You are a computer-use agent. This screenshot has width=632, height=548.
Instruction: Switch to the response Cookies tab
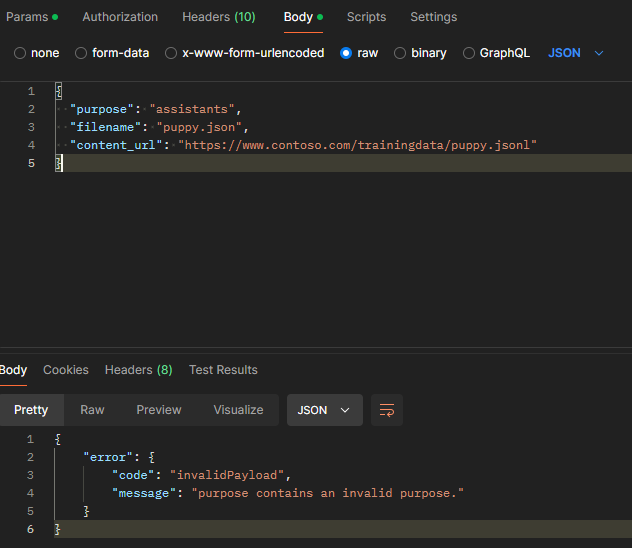pyautogui.click(x=66, y=370)
